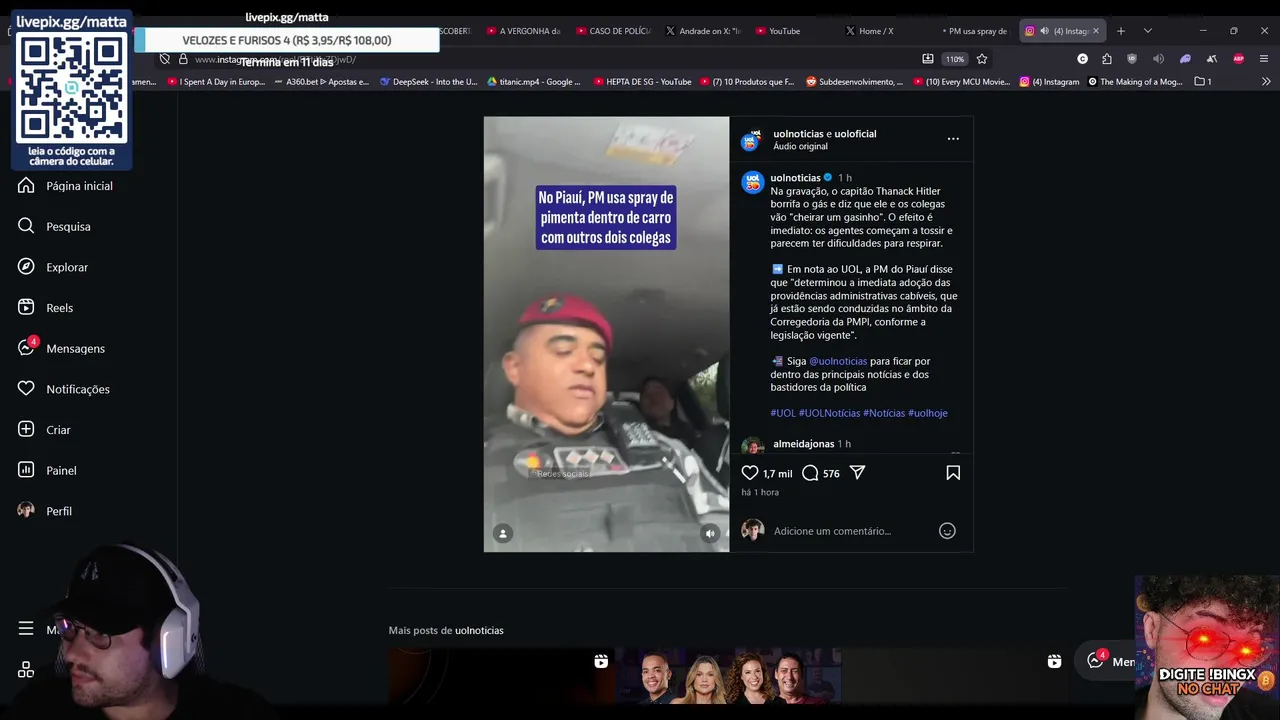This screenshot has width=1280, height=720.
Task: Open Página inicial in Instagram sidebar
Action: 66,186
